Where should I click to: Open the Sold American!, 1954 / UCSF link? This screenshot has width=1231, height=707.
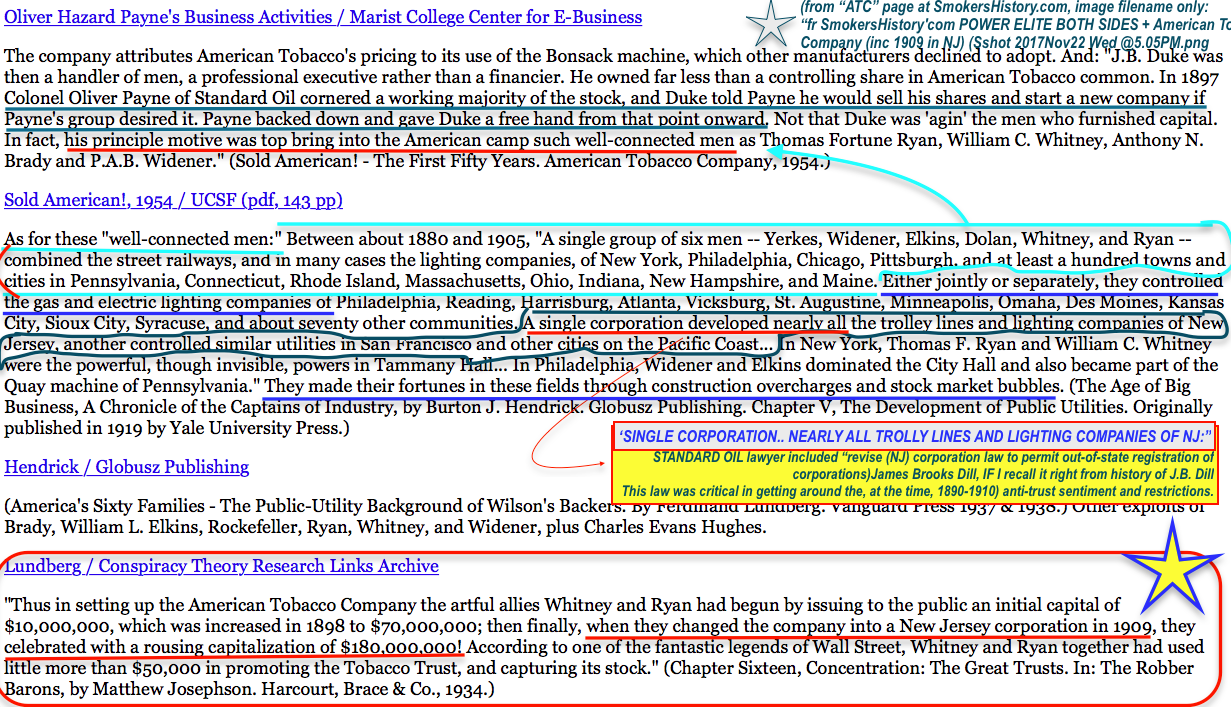(173, 200)
